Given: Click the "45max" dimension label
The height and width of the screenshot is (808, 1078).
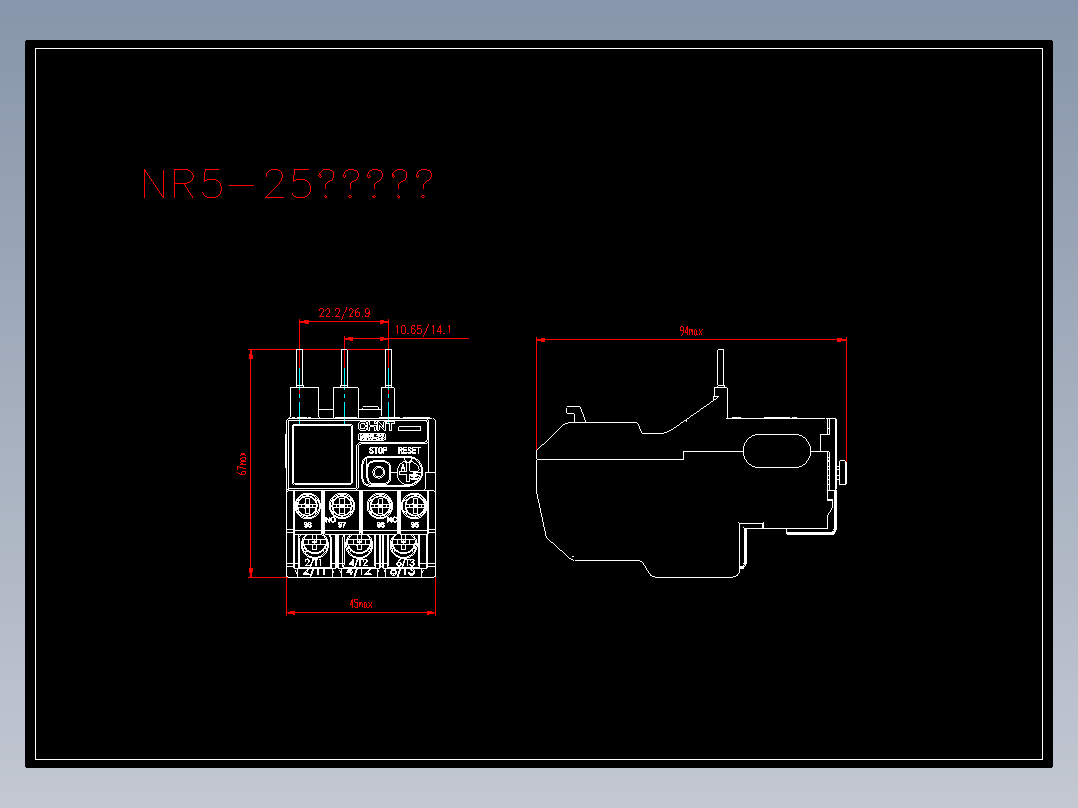Looking at the screenshot, I should click(361, 604).
